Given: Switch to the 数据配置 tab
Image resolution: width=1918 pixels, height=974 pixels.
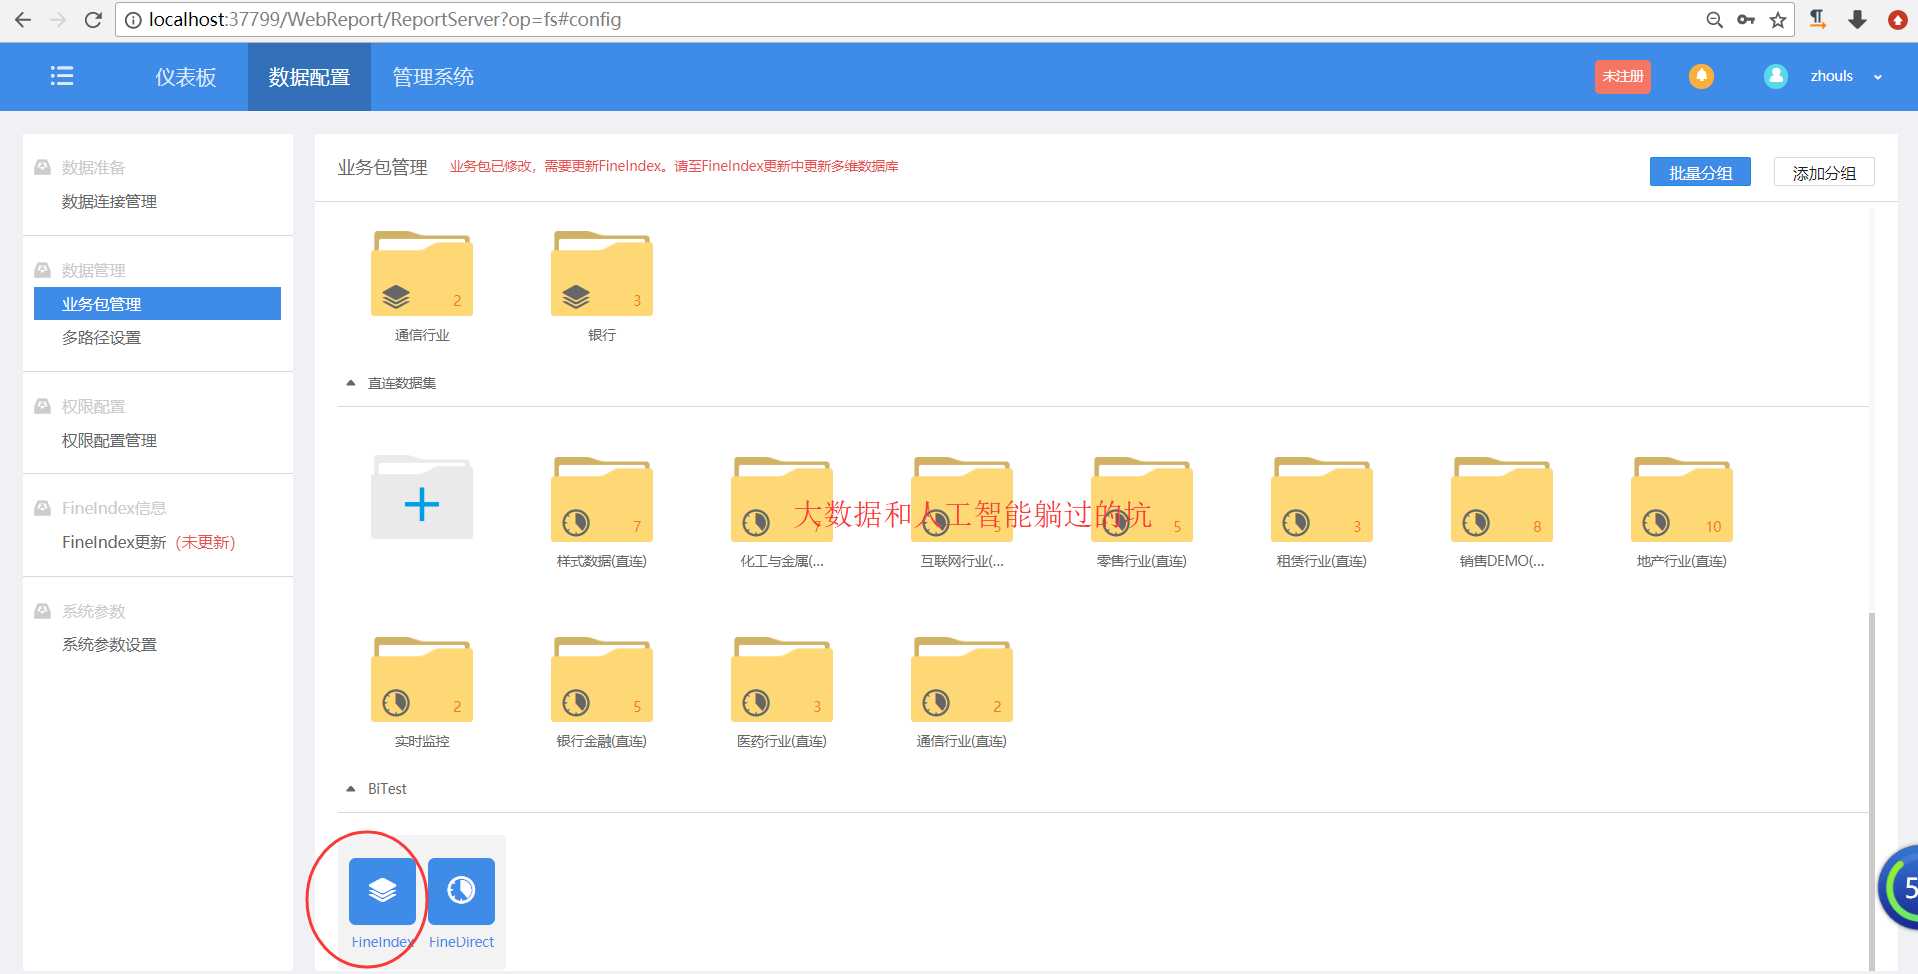Looking at the screenshot, I should coord(309,77).
